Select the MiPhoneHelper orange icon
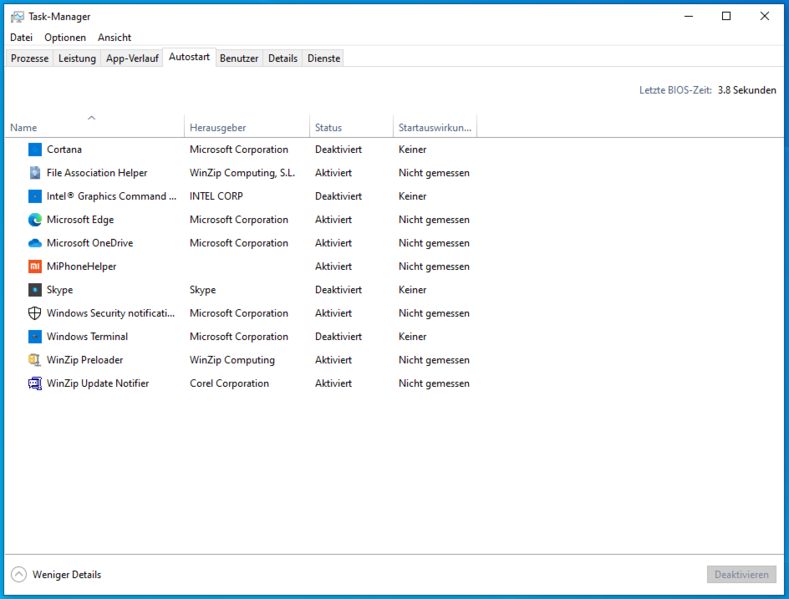The height and width of the screenshot is (599, 789). pos(35,267)
